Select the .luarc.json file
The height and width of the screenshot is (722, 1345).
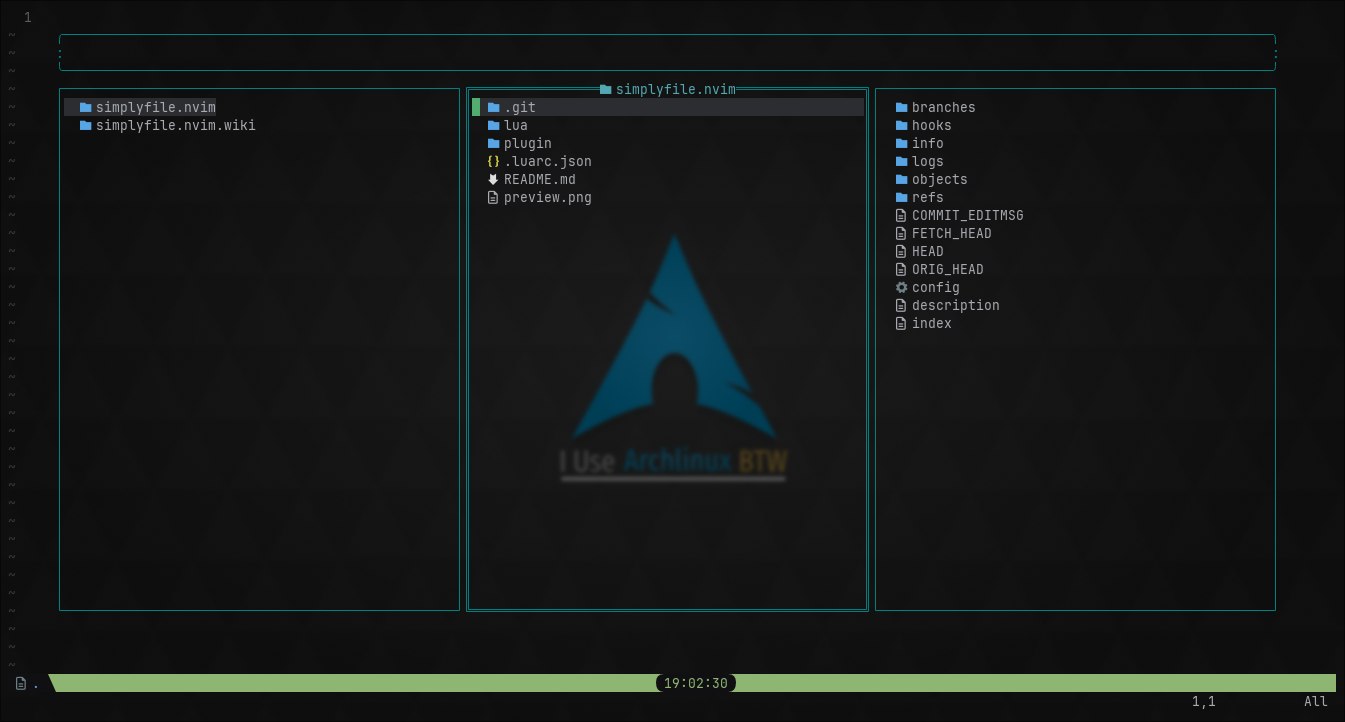[x=548, y=161]
